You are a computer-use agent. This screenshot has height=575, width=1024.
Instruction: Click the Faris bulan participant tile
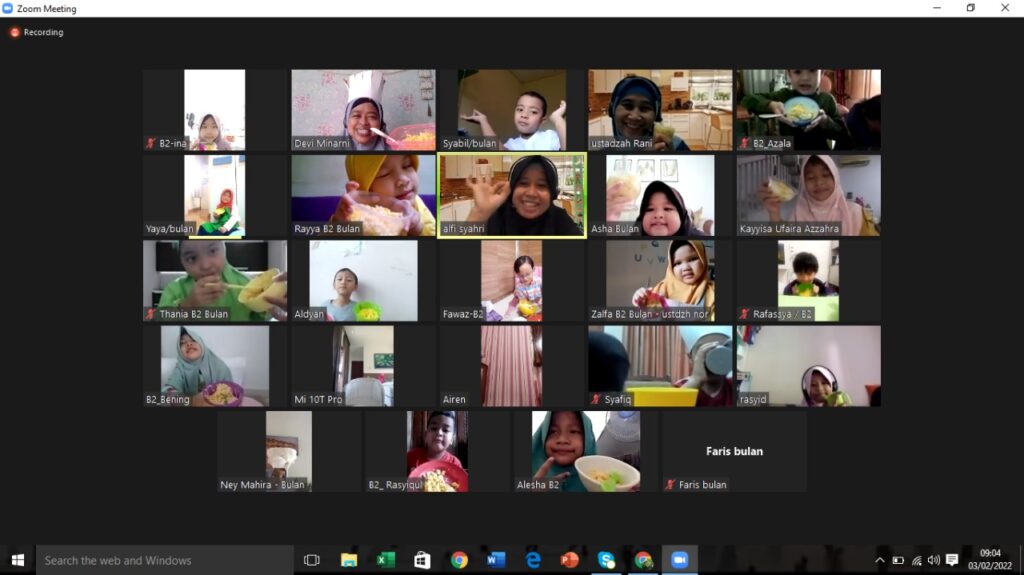pos(734,452)
